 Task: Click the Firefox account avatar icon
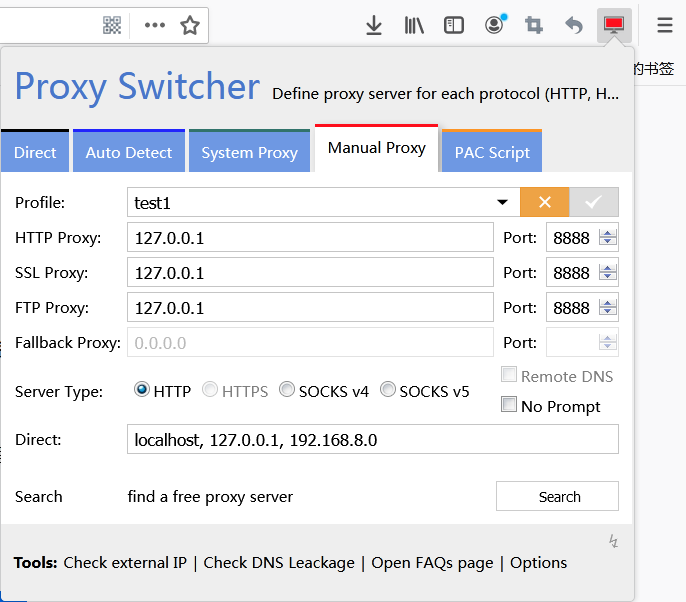[495, 24]
